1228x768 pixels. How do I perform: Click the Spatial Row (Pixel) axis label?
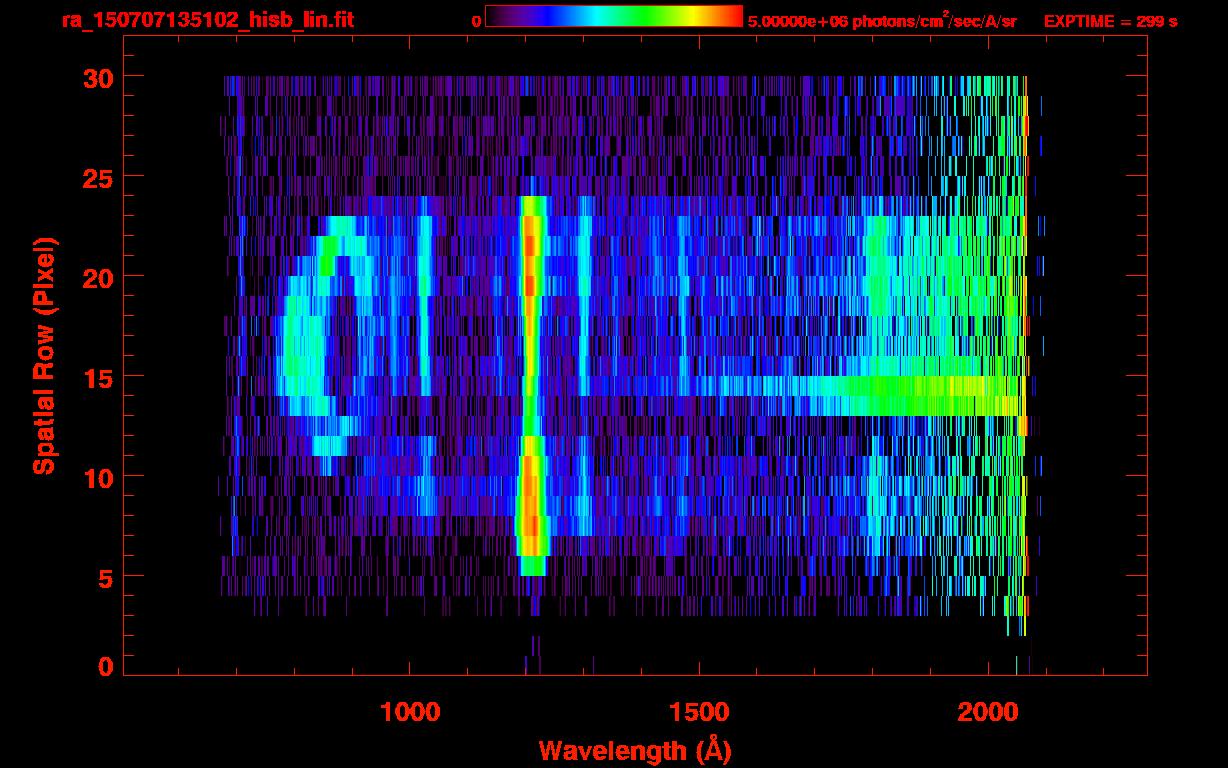[43, 355]
